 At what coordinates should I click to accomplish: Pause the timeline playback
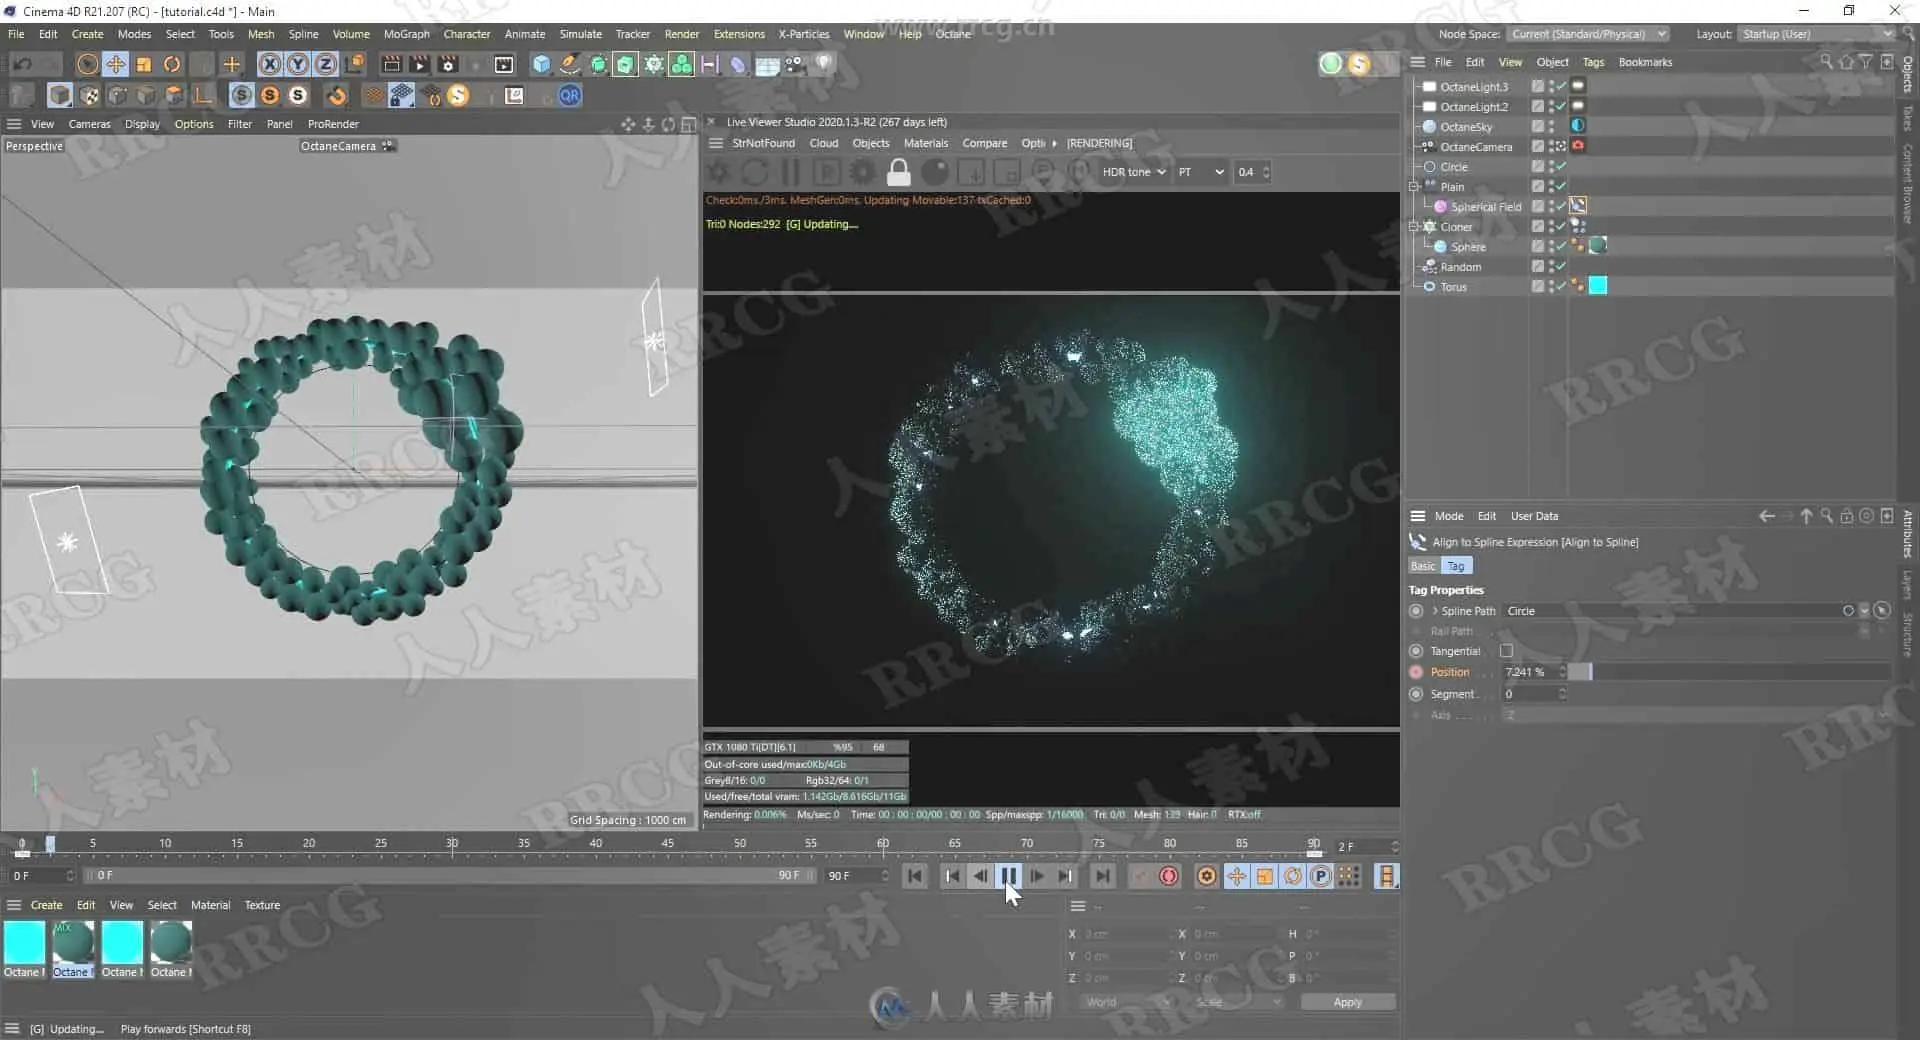pos(1009,877)
